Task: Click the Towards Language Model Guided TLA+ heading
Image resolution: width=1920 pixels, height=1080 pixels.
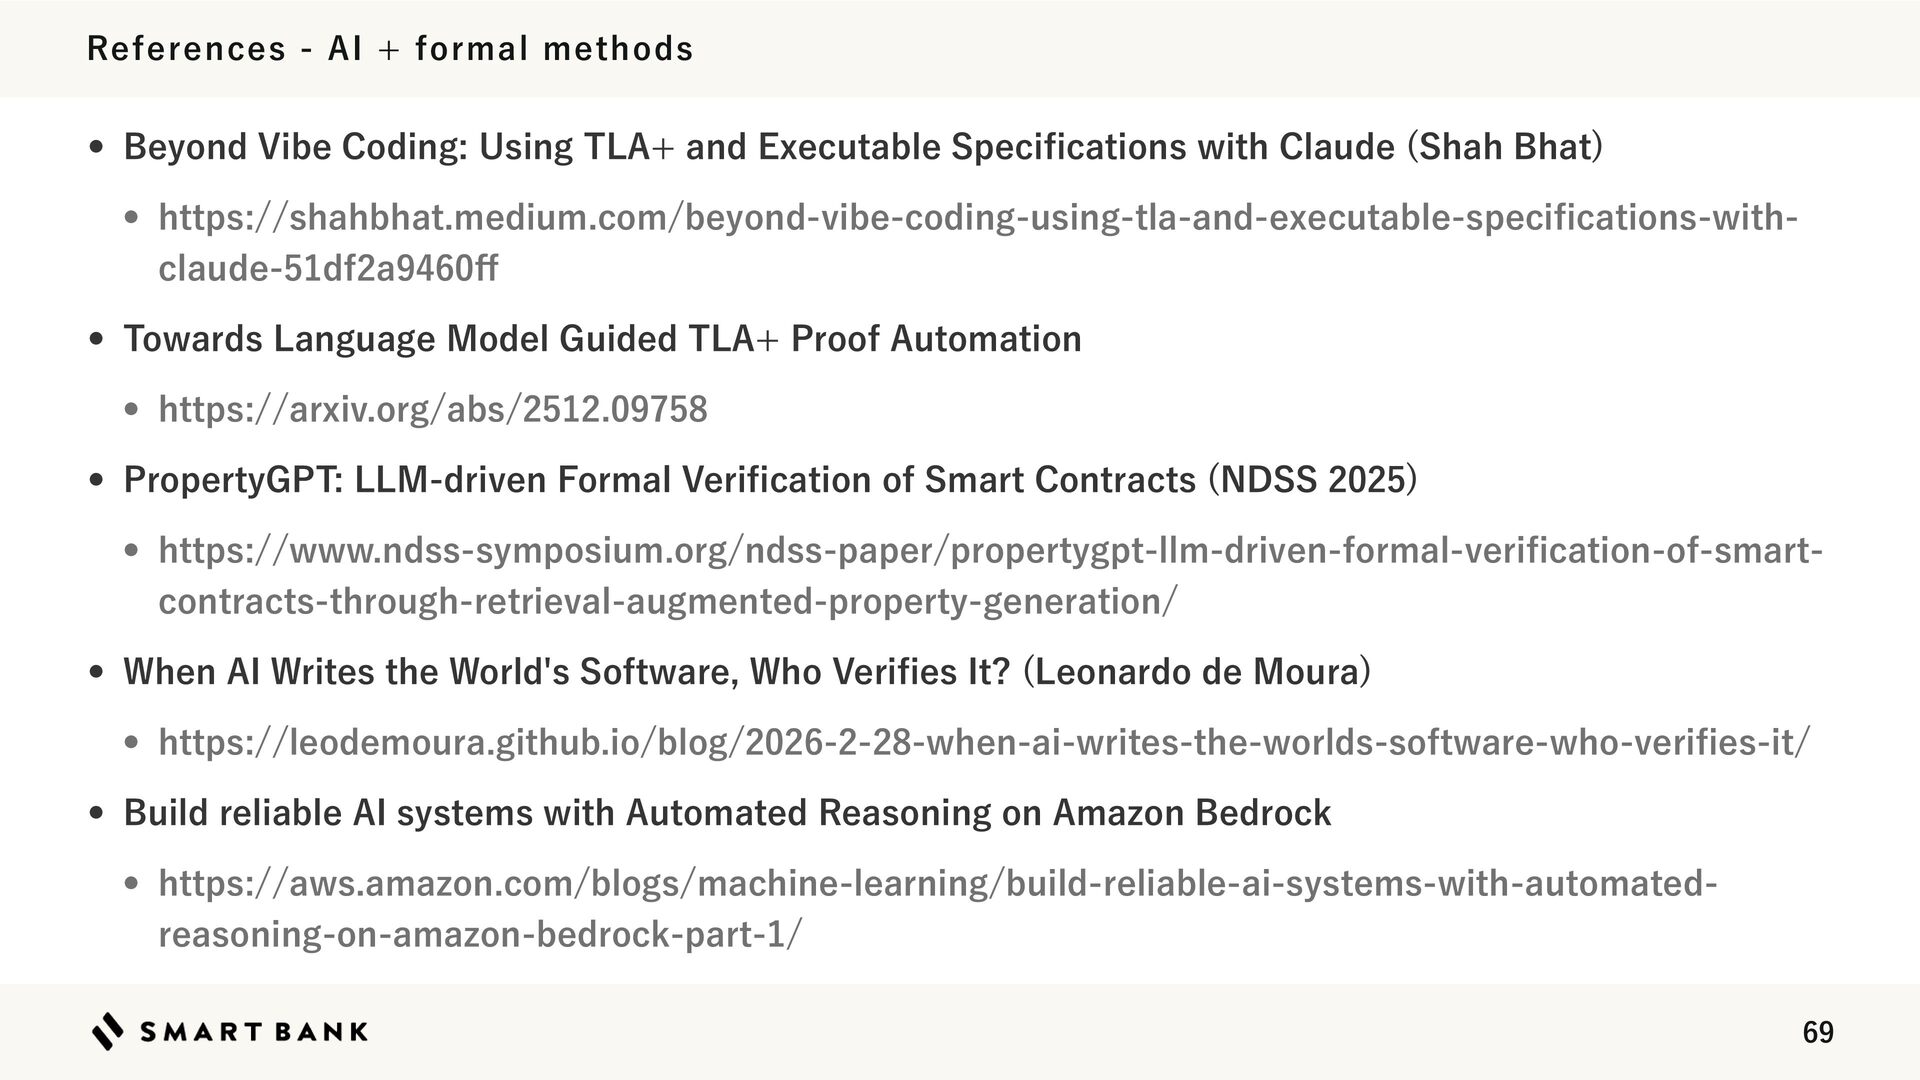Action: (602, 339)
